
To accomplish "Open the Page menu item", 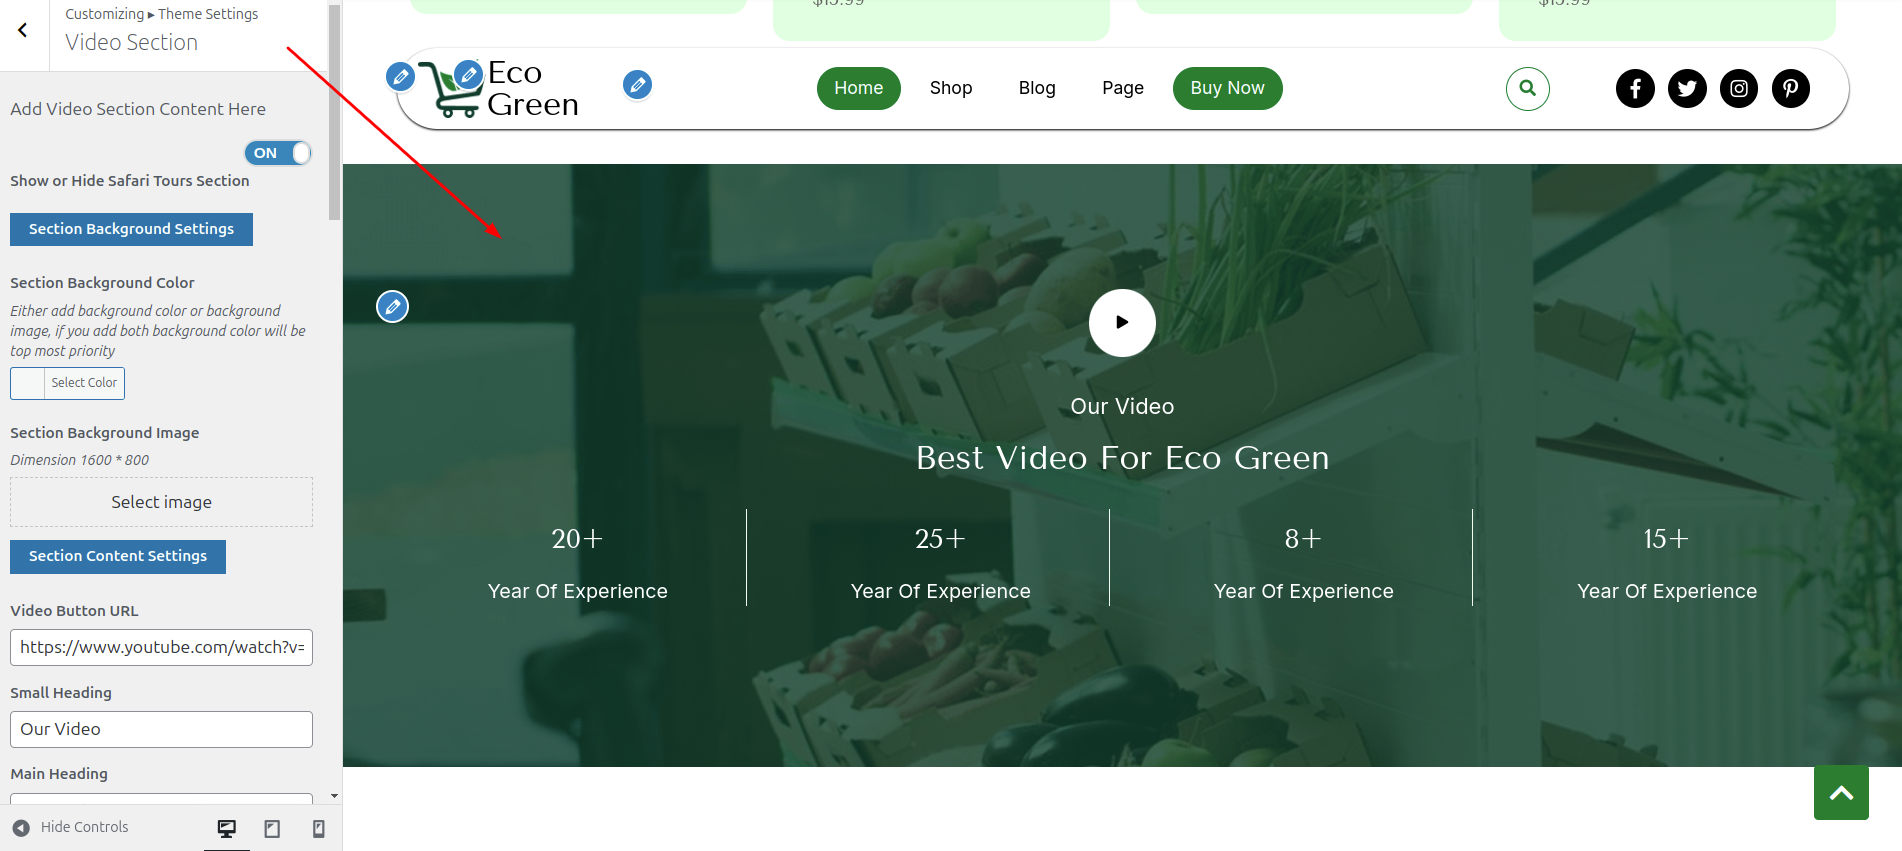I will pos(1123,88).
